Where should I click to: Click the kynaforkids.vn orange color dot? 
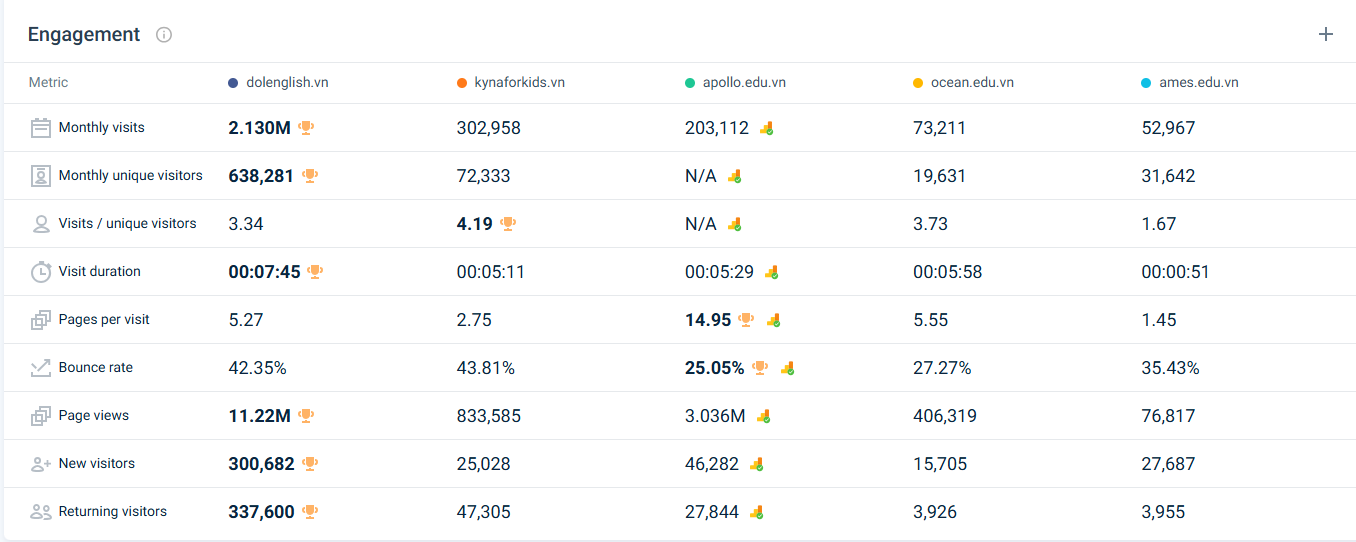click(462, 83)
